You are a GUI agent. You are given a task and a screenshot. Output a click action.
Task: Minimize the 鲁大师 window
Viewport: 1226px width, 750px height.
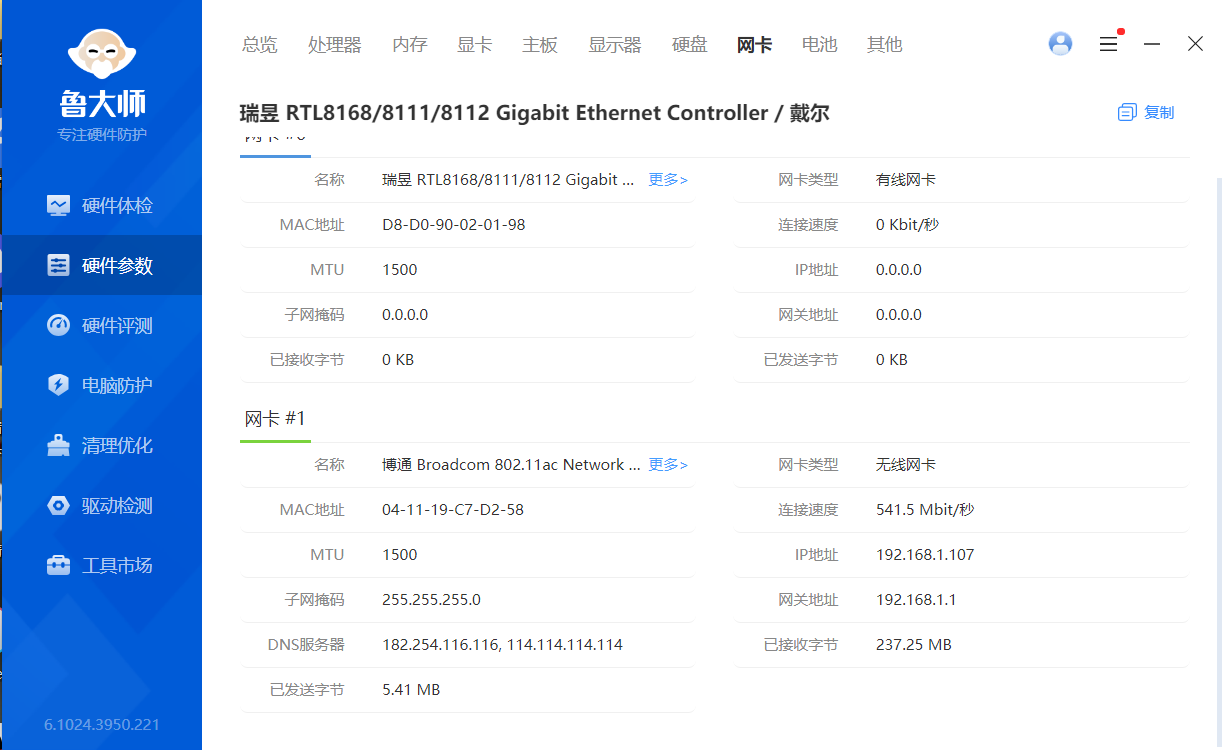(1152, 44)
